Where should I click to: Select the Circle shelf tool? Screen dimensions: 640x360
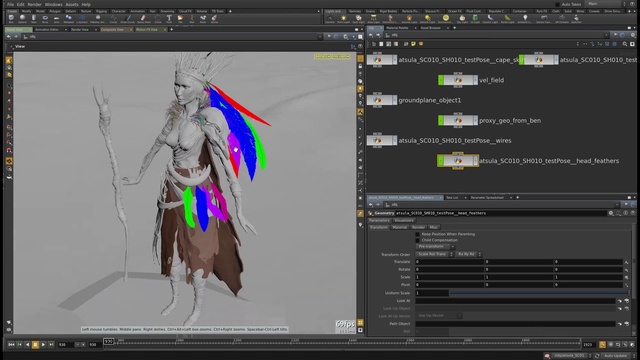pos(158,18)
